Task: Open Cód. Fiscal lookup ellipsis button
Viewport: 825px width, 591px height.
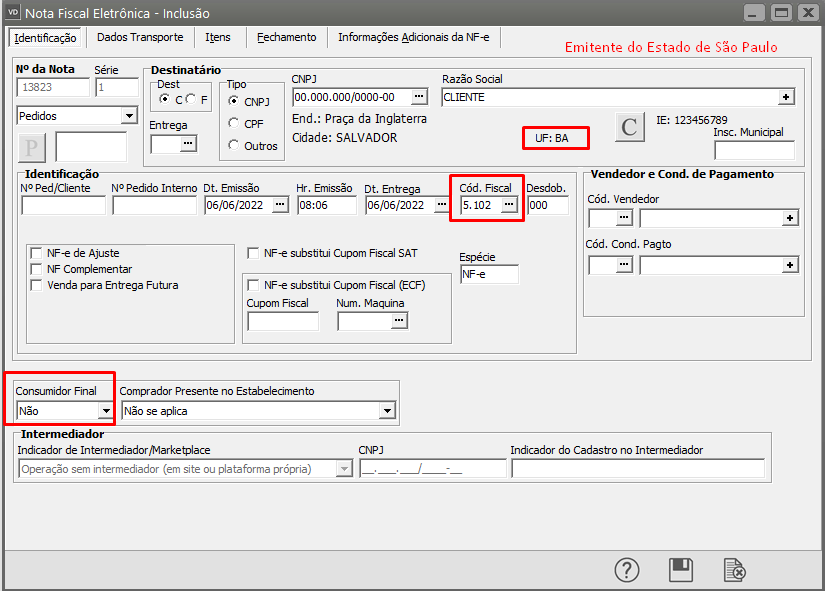Action: [509, 205]
